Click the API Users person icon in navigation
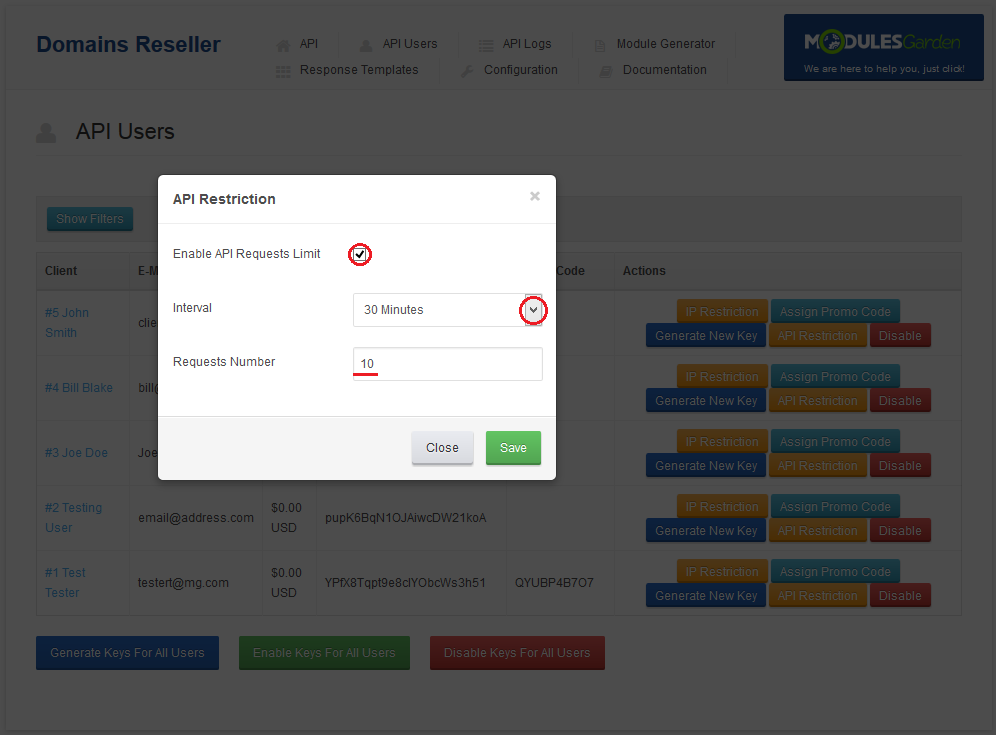Screen dimensions: 996x735 (x=366, y=45)
